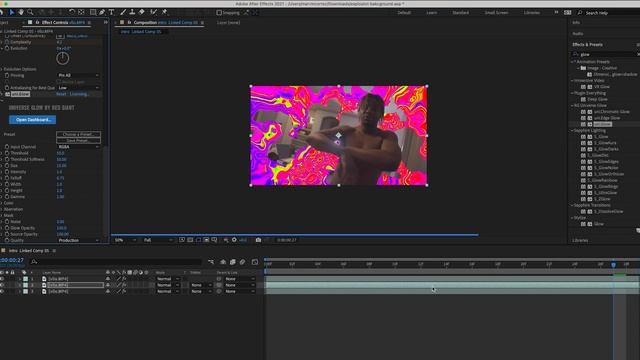The image size is (640, 360).
Task: Click Reset link for uni.Glow effect
Action: [x=61, y=94]
